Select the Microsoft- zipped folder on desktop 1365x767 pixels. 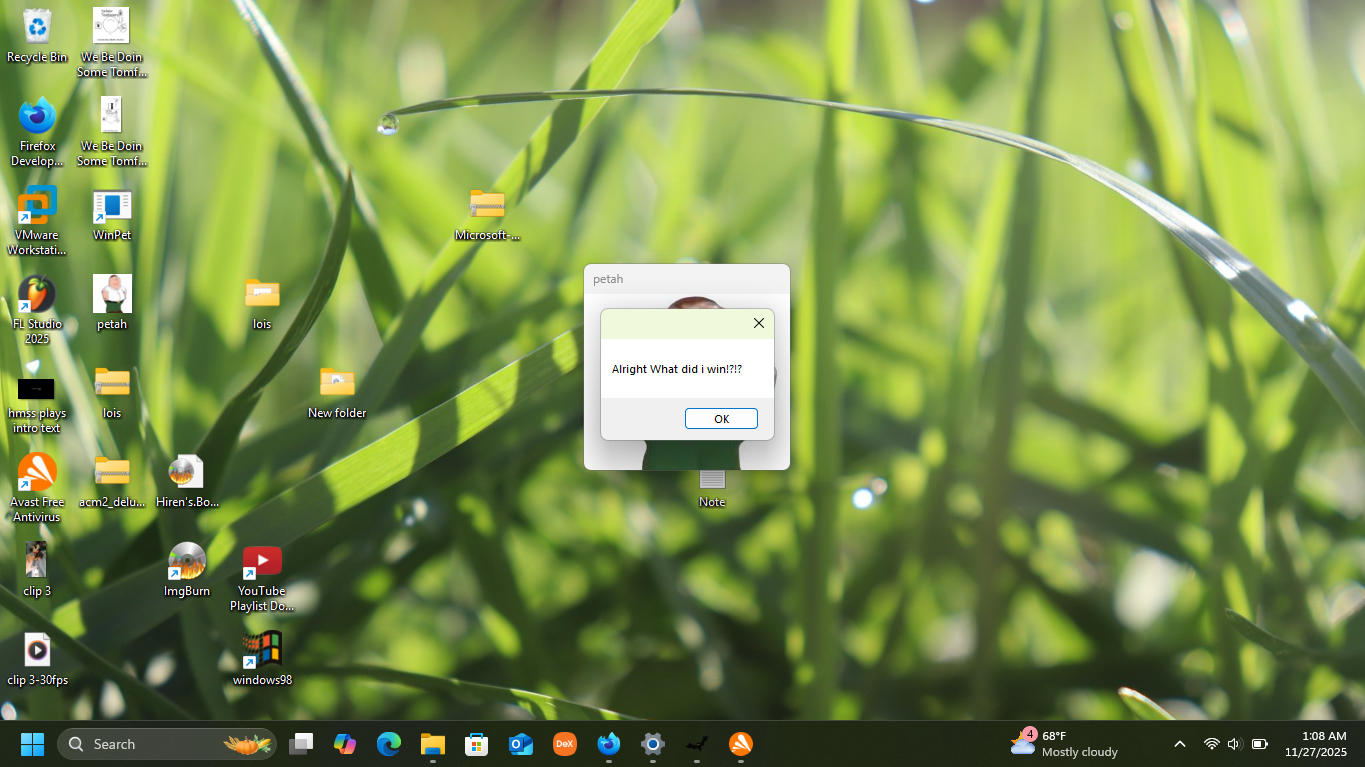487,215
